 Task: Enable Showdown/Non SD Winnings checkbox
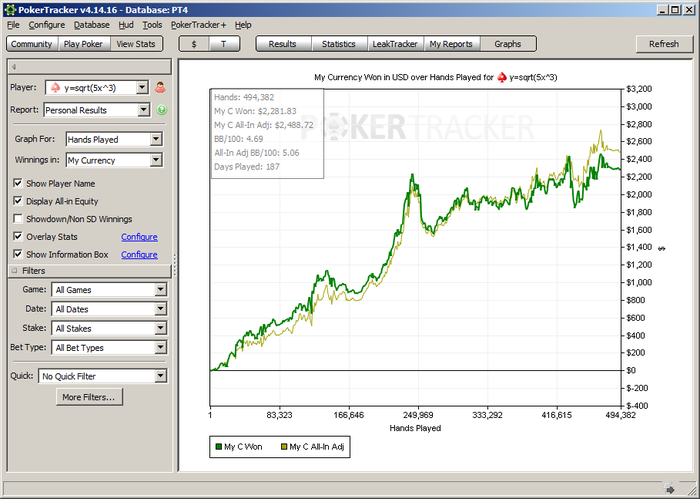click(x=18, y=219)
